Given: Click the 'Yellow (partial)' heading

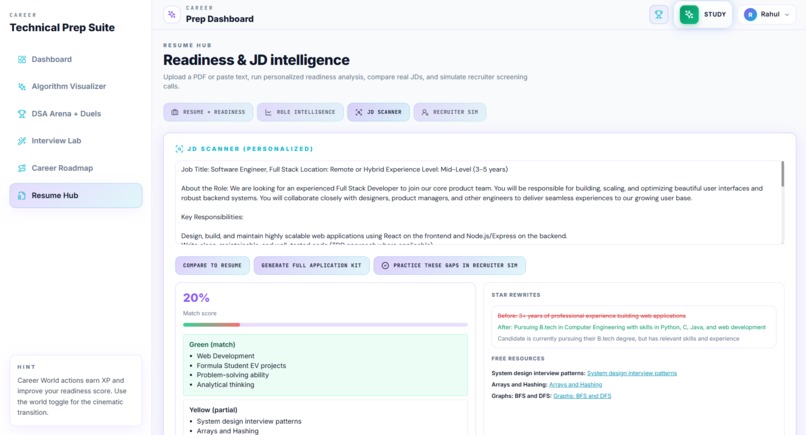Looking at the screenshot, I should coord(213,410).
